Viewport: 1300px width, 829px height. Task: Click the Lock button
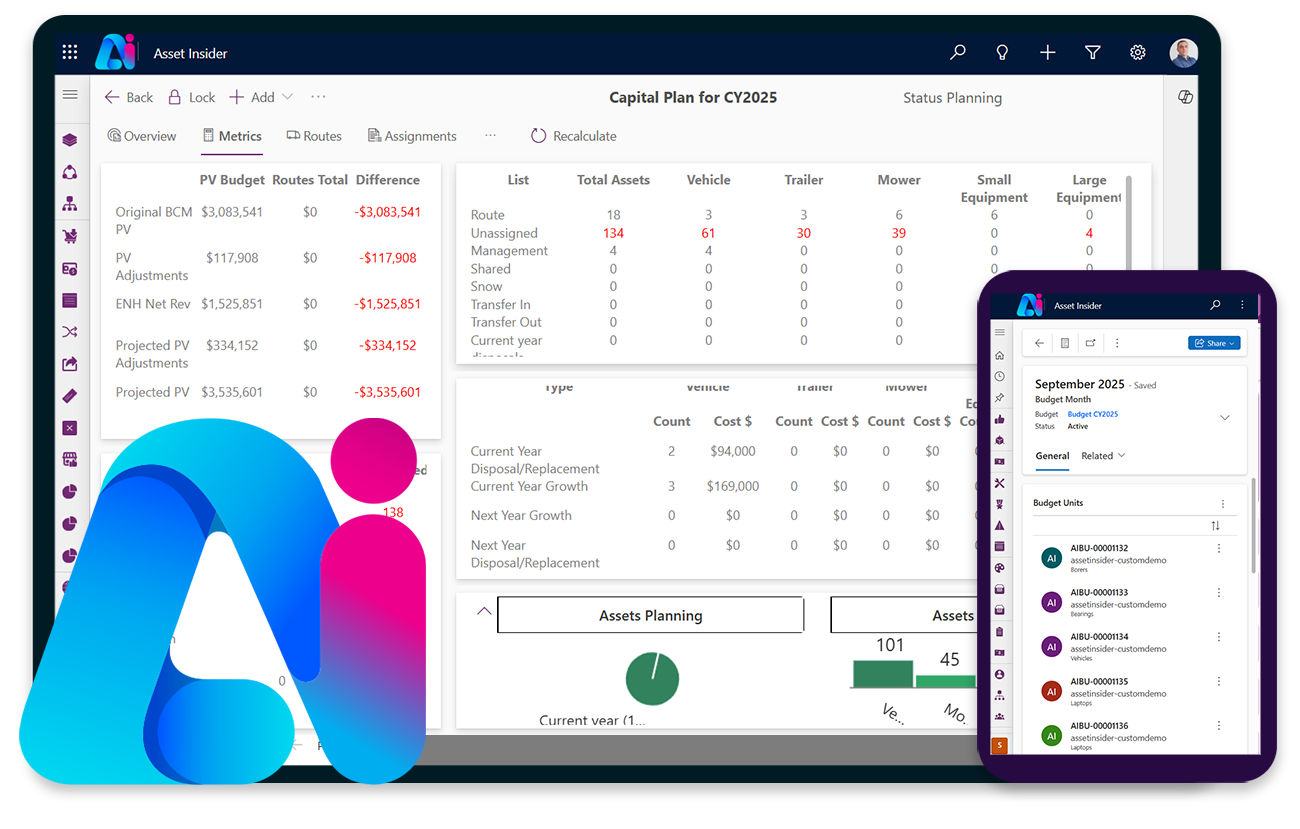[191, 97]
